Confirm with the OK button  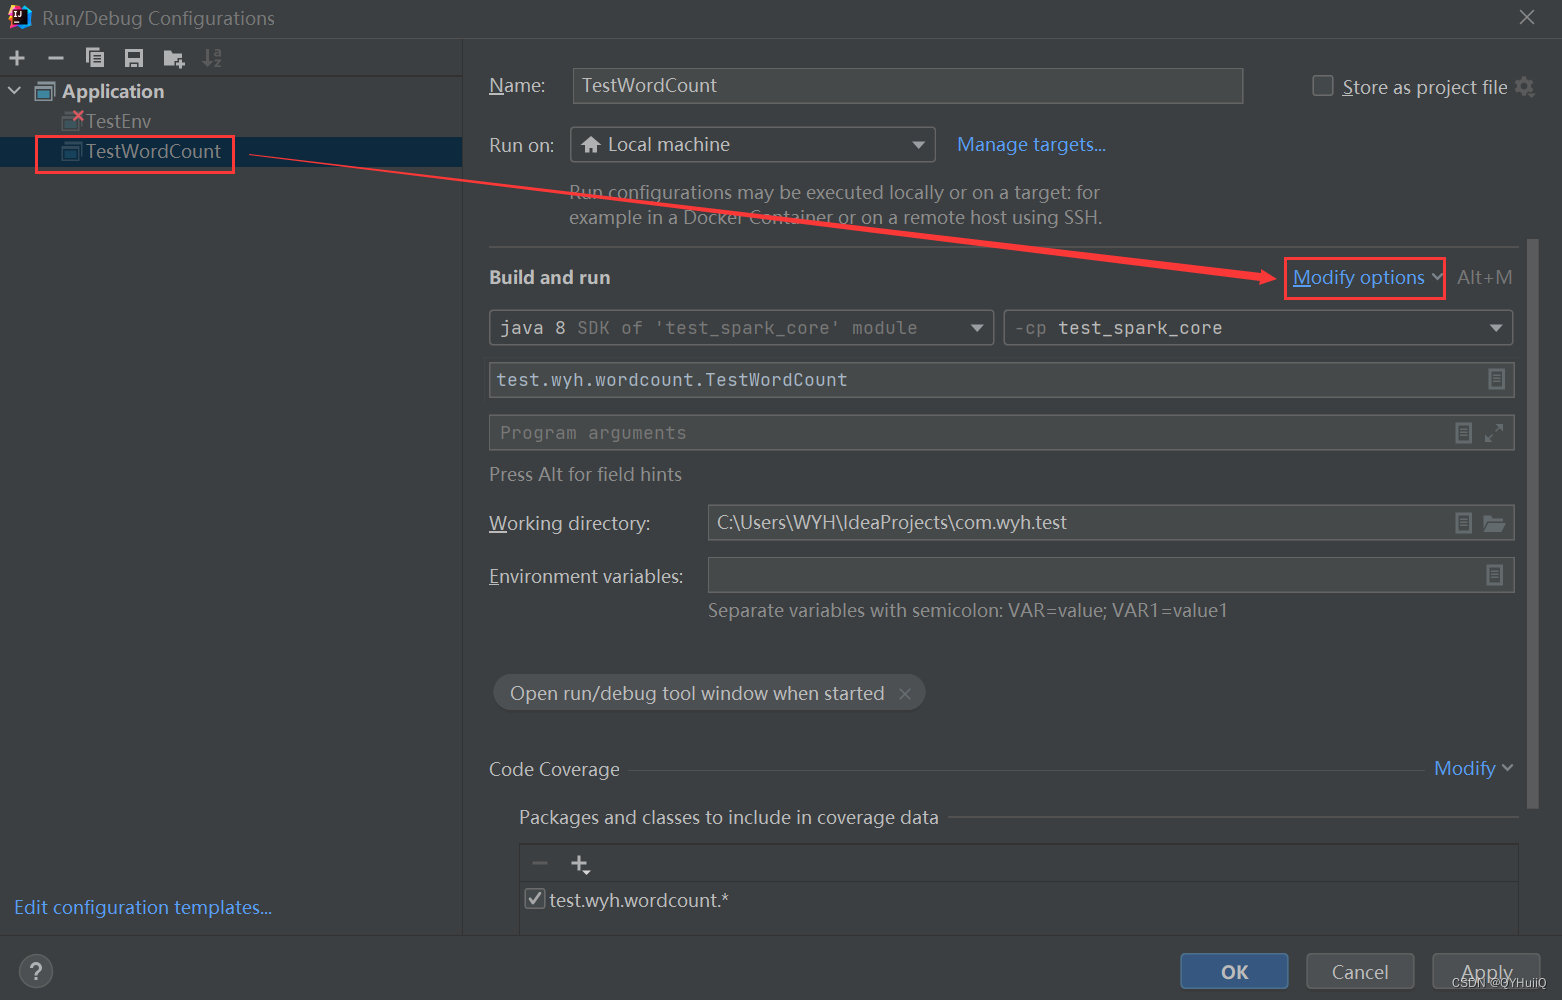coord(1234,971)
